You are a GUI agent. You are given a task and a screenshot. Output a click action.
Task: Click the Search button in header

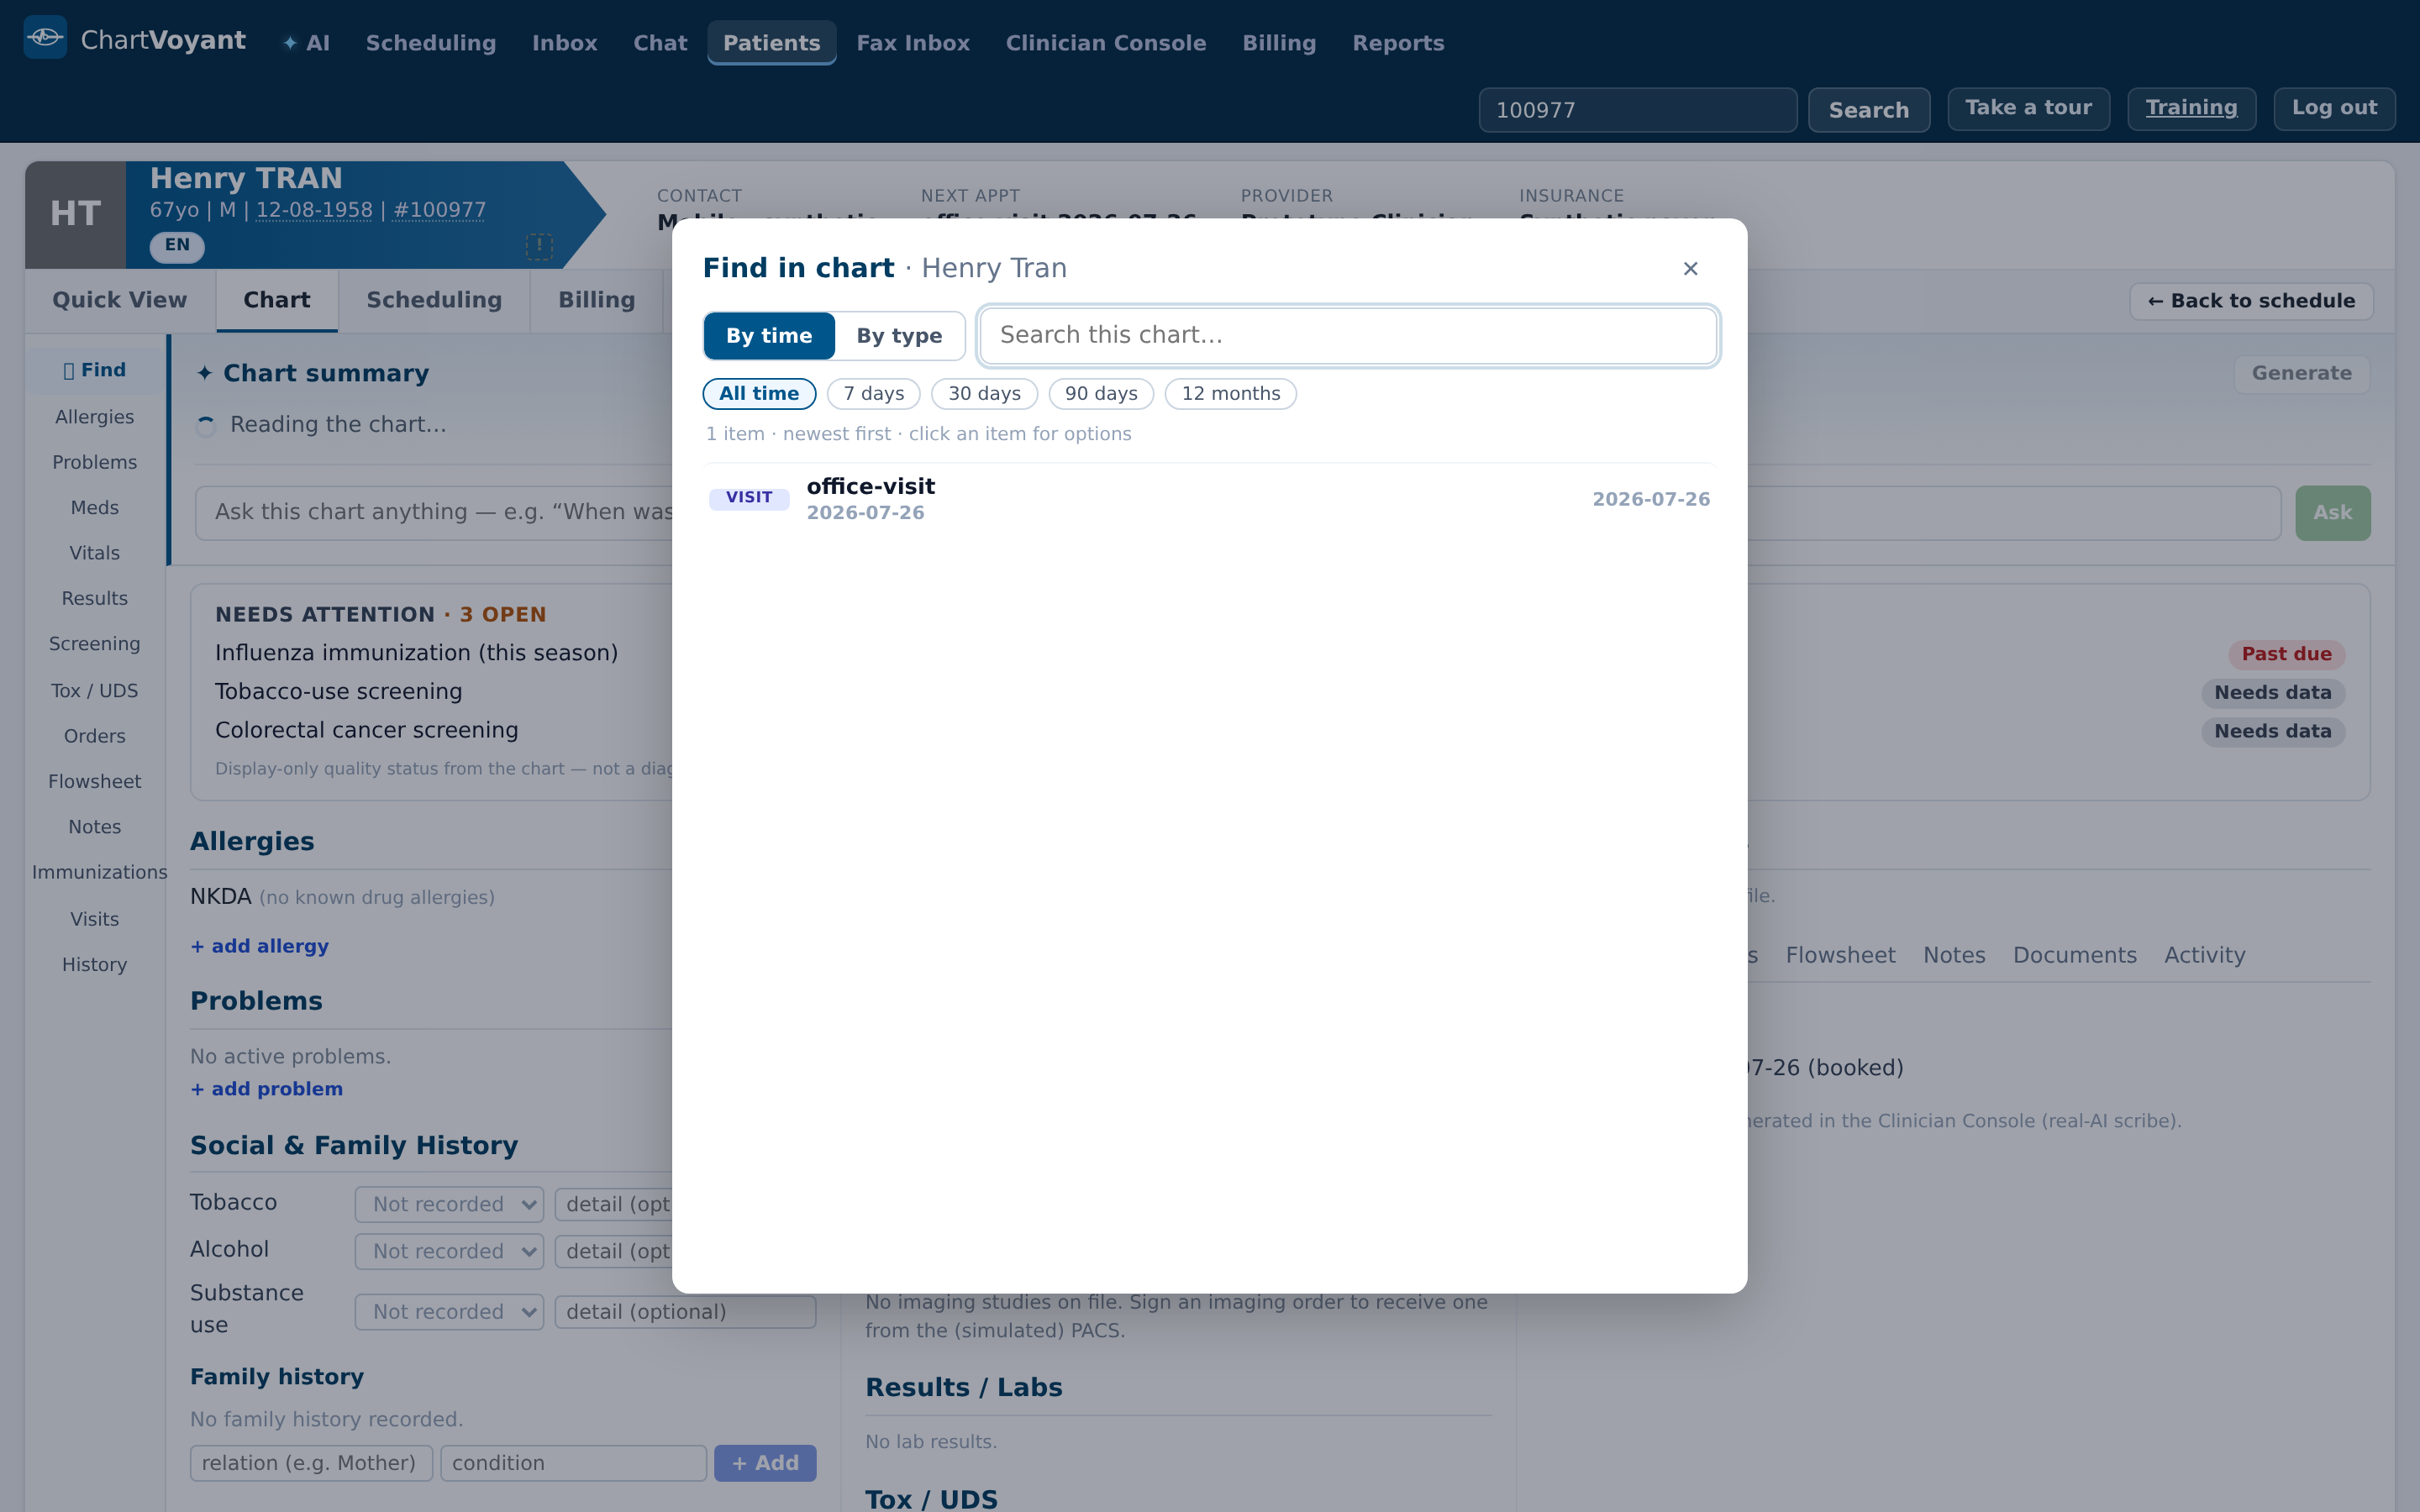tap(1868, 110)
